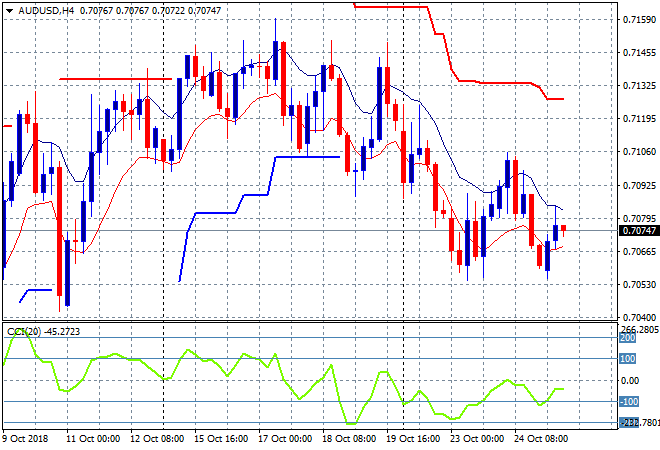This screenshot has width=660, height=450.
Task: Click the current price label 0.70747
Action: coord(639,231)
